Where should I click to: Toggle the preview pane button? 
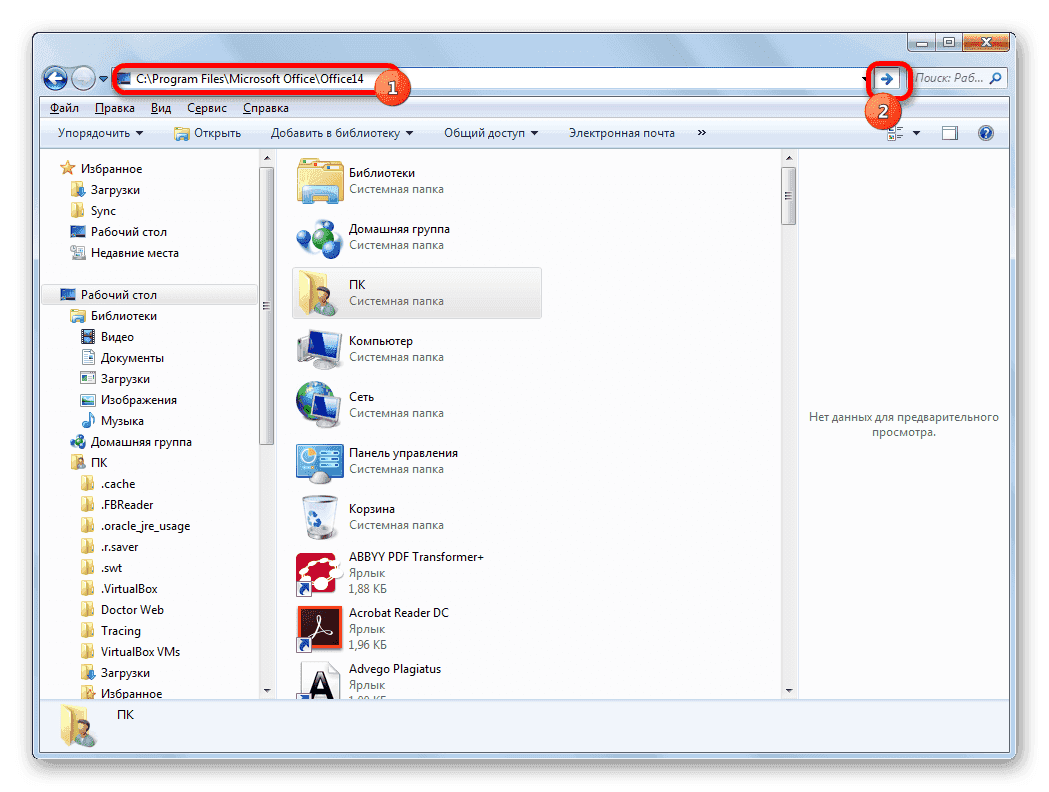(950, 133)
